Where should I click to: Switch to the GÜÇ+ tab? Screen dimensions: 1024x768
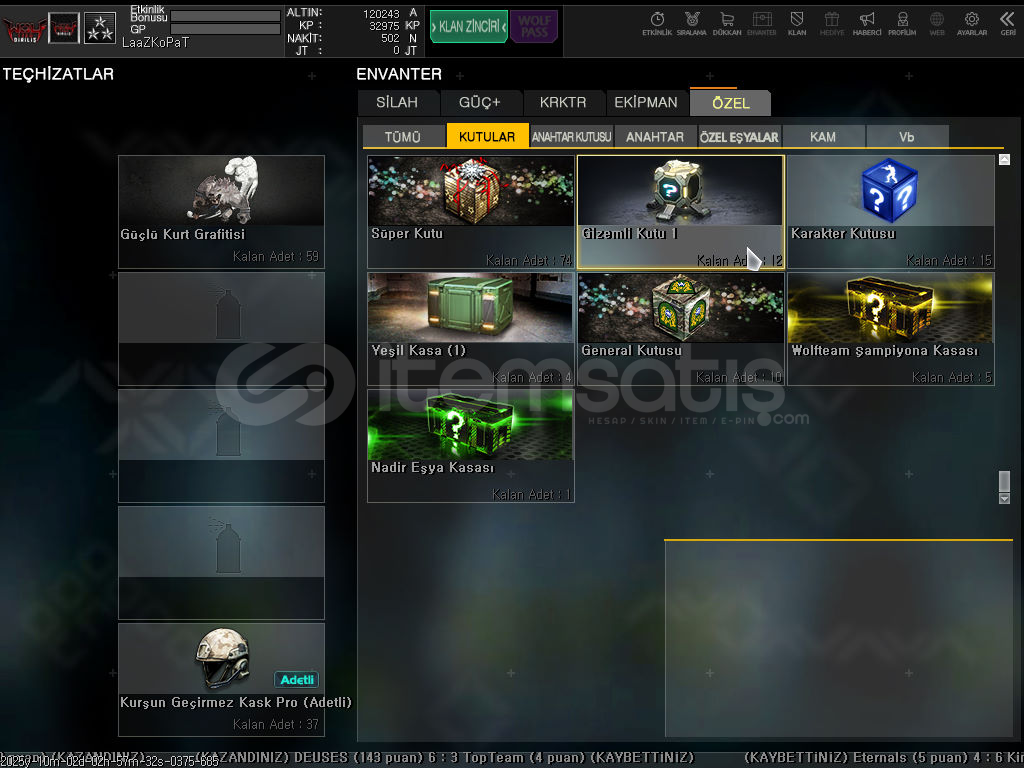pyautogui.click(x=479, y=103)
